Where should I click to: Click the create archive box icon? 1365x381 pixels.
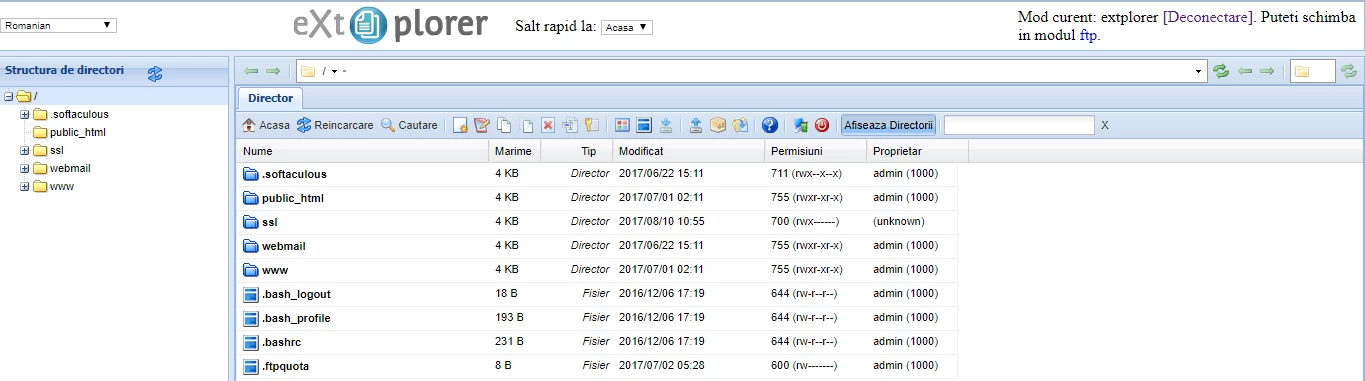(x=718, y=125)
